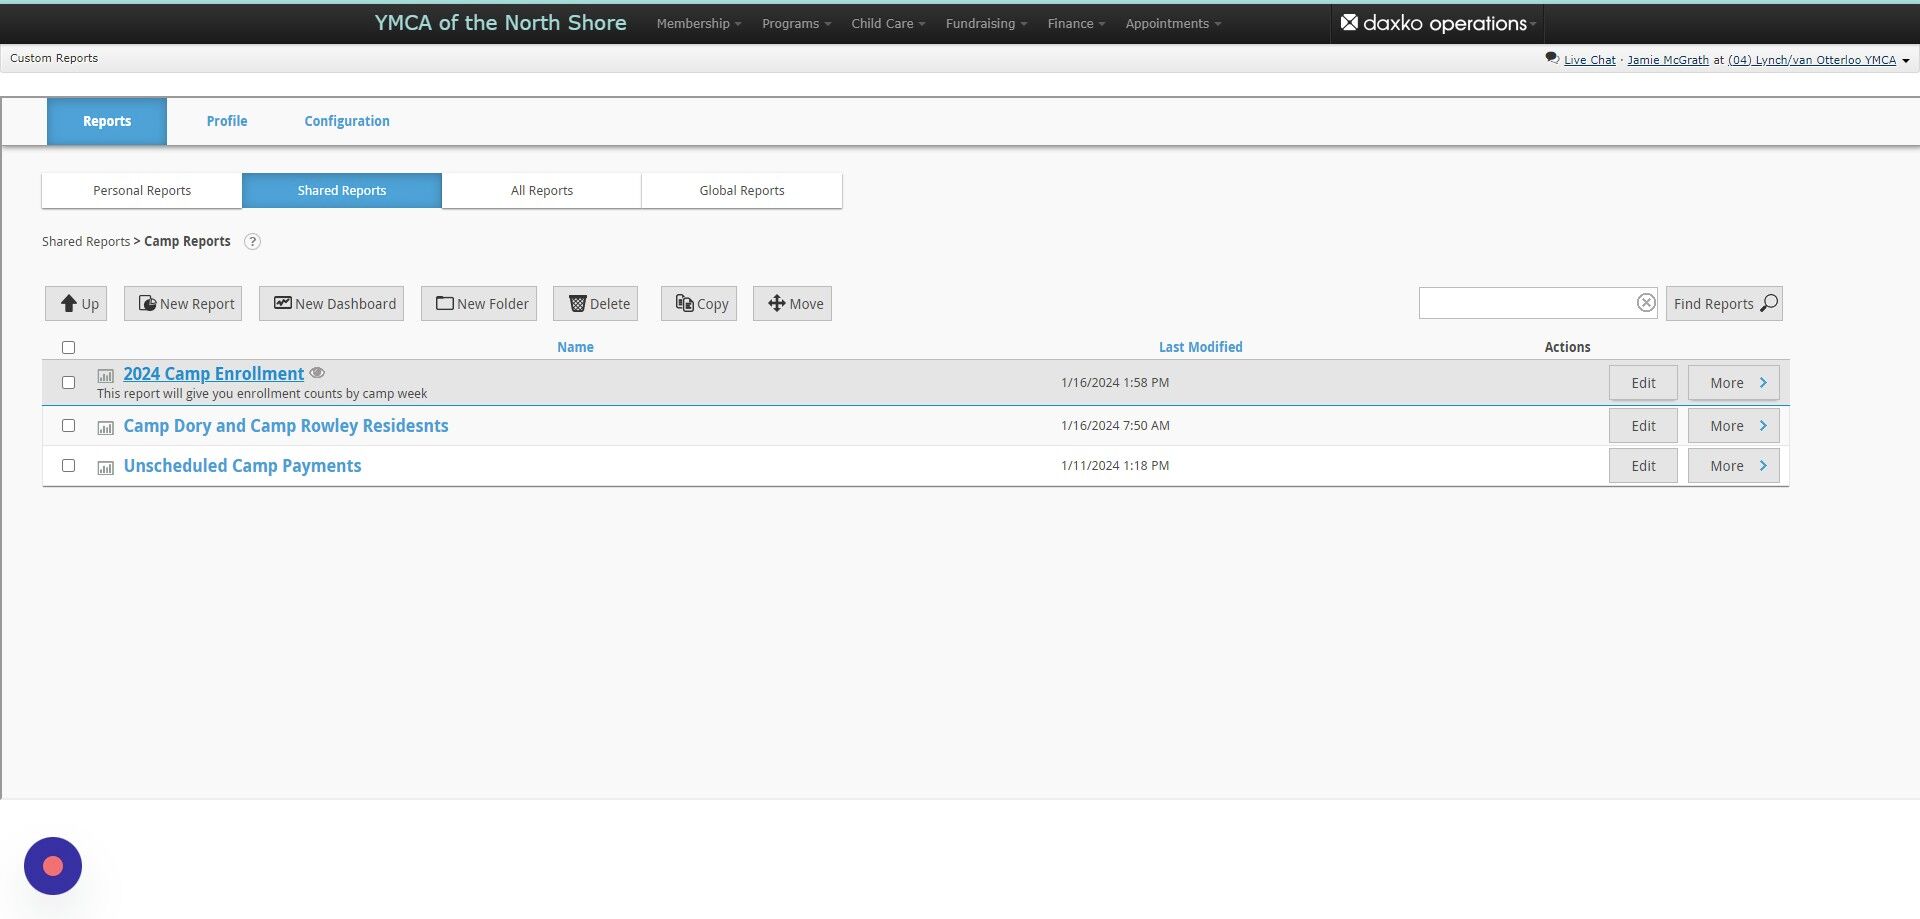This screenshot has width=1920, height=919.
Task: Expand More options for Camp Dory report
Action: 1734,426
